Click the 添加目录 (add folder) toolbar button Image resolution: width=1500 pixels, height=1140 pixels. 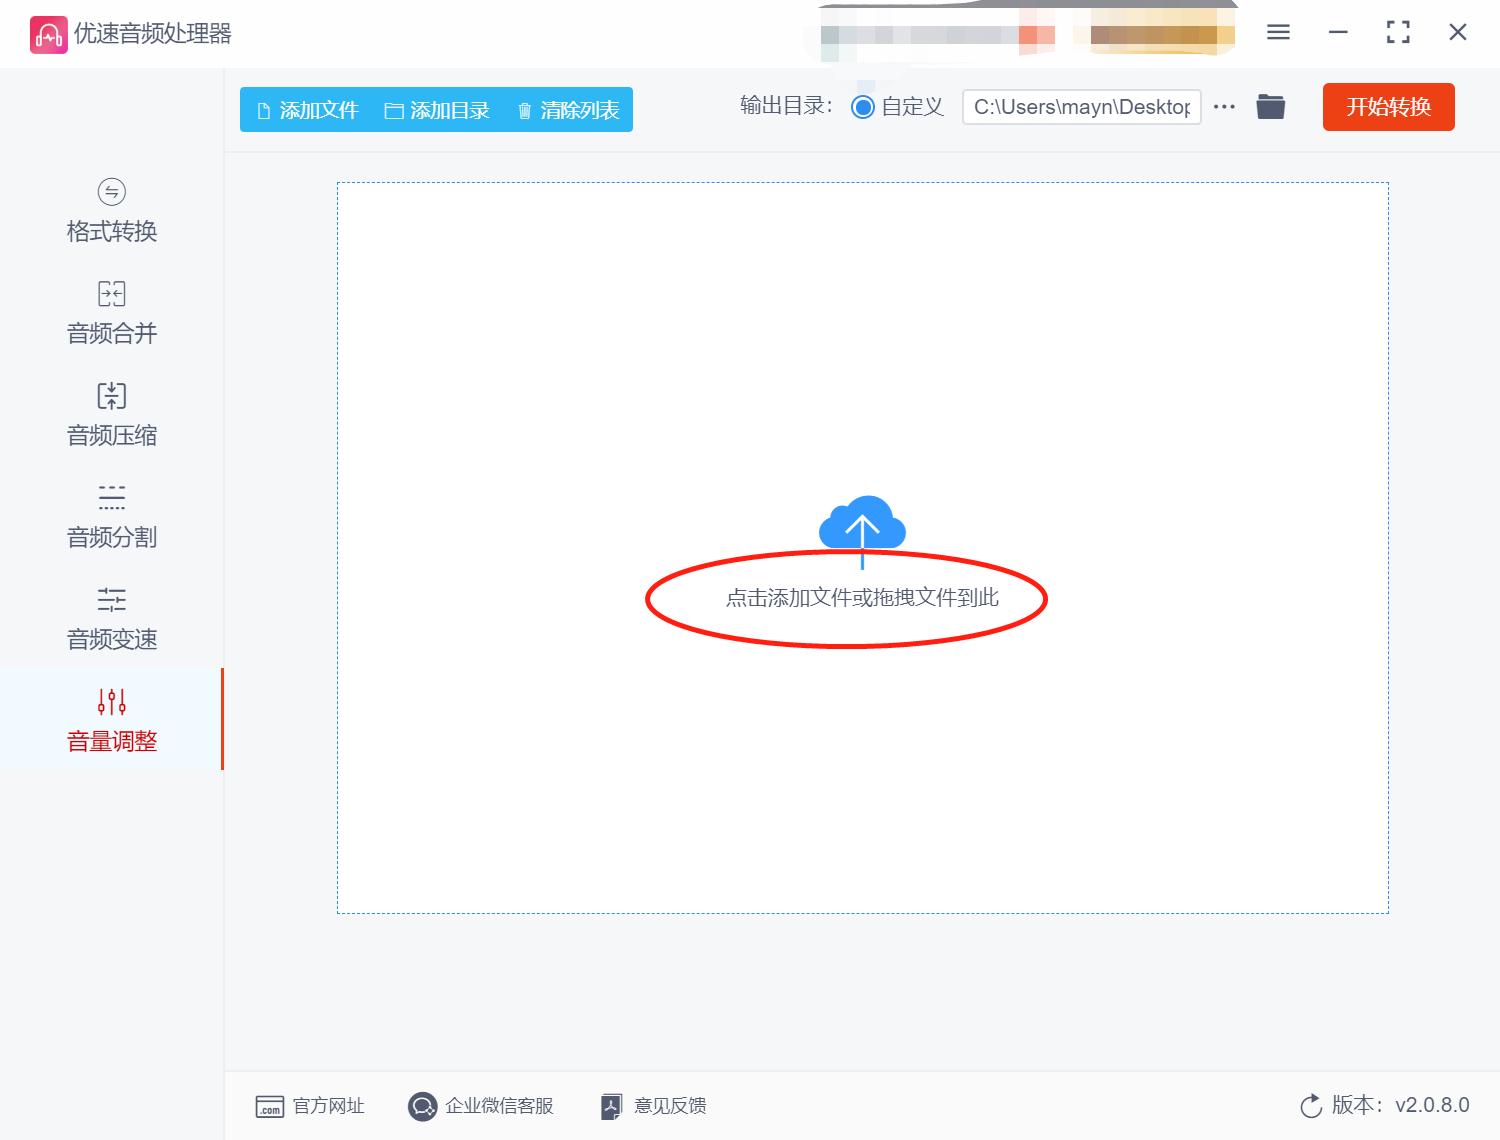point(438,110)
